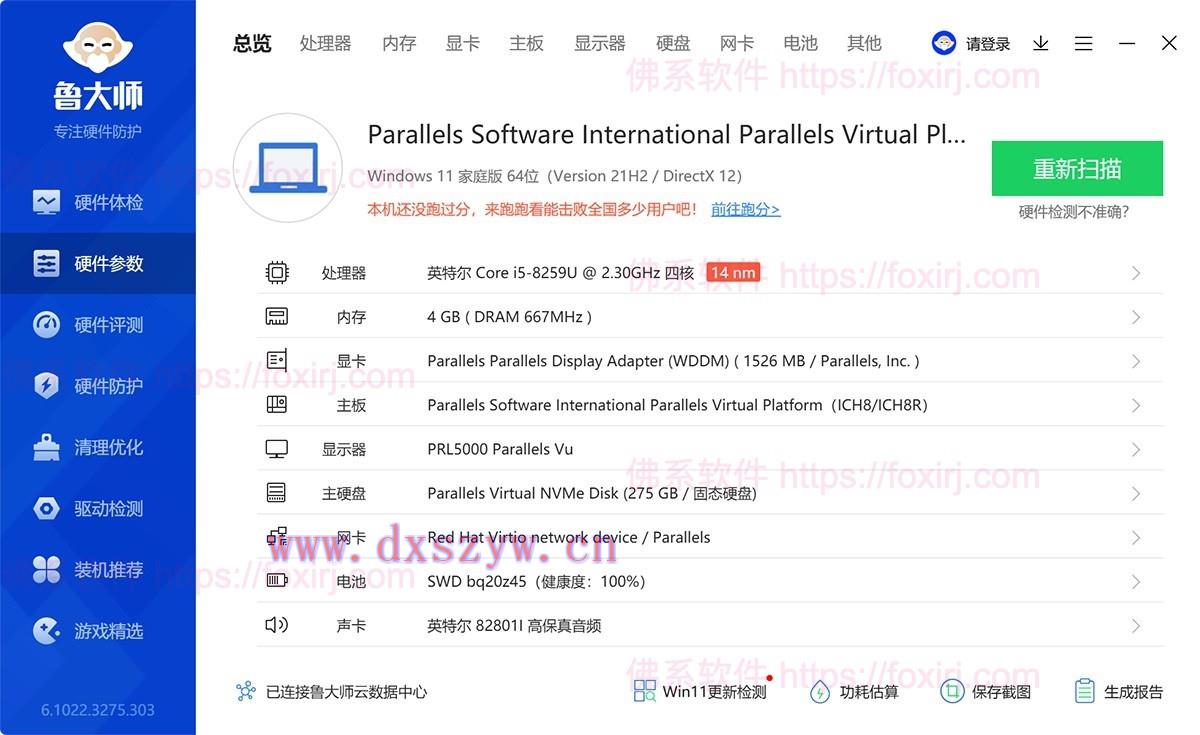This screenshot has width=1200, height=735.
Task: Open 硬件评测 benchmark section
Action: [98, 325]
